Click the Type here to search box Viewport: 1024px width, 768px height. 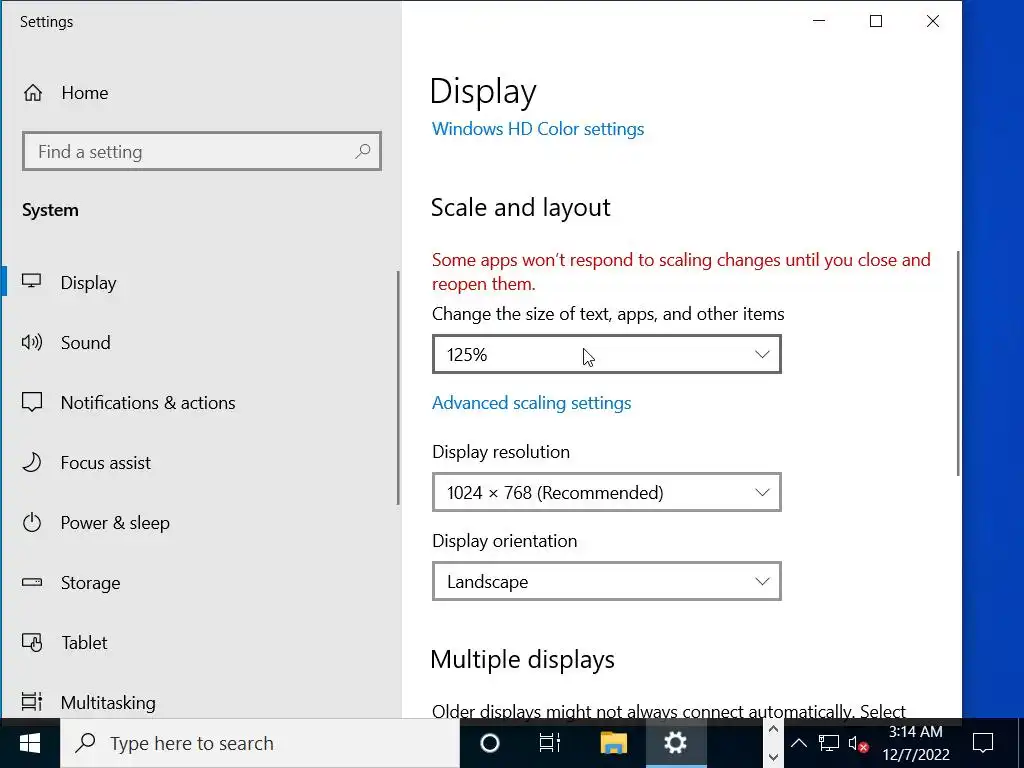[260, 743]
